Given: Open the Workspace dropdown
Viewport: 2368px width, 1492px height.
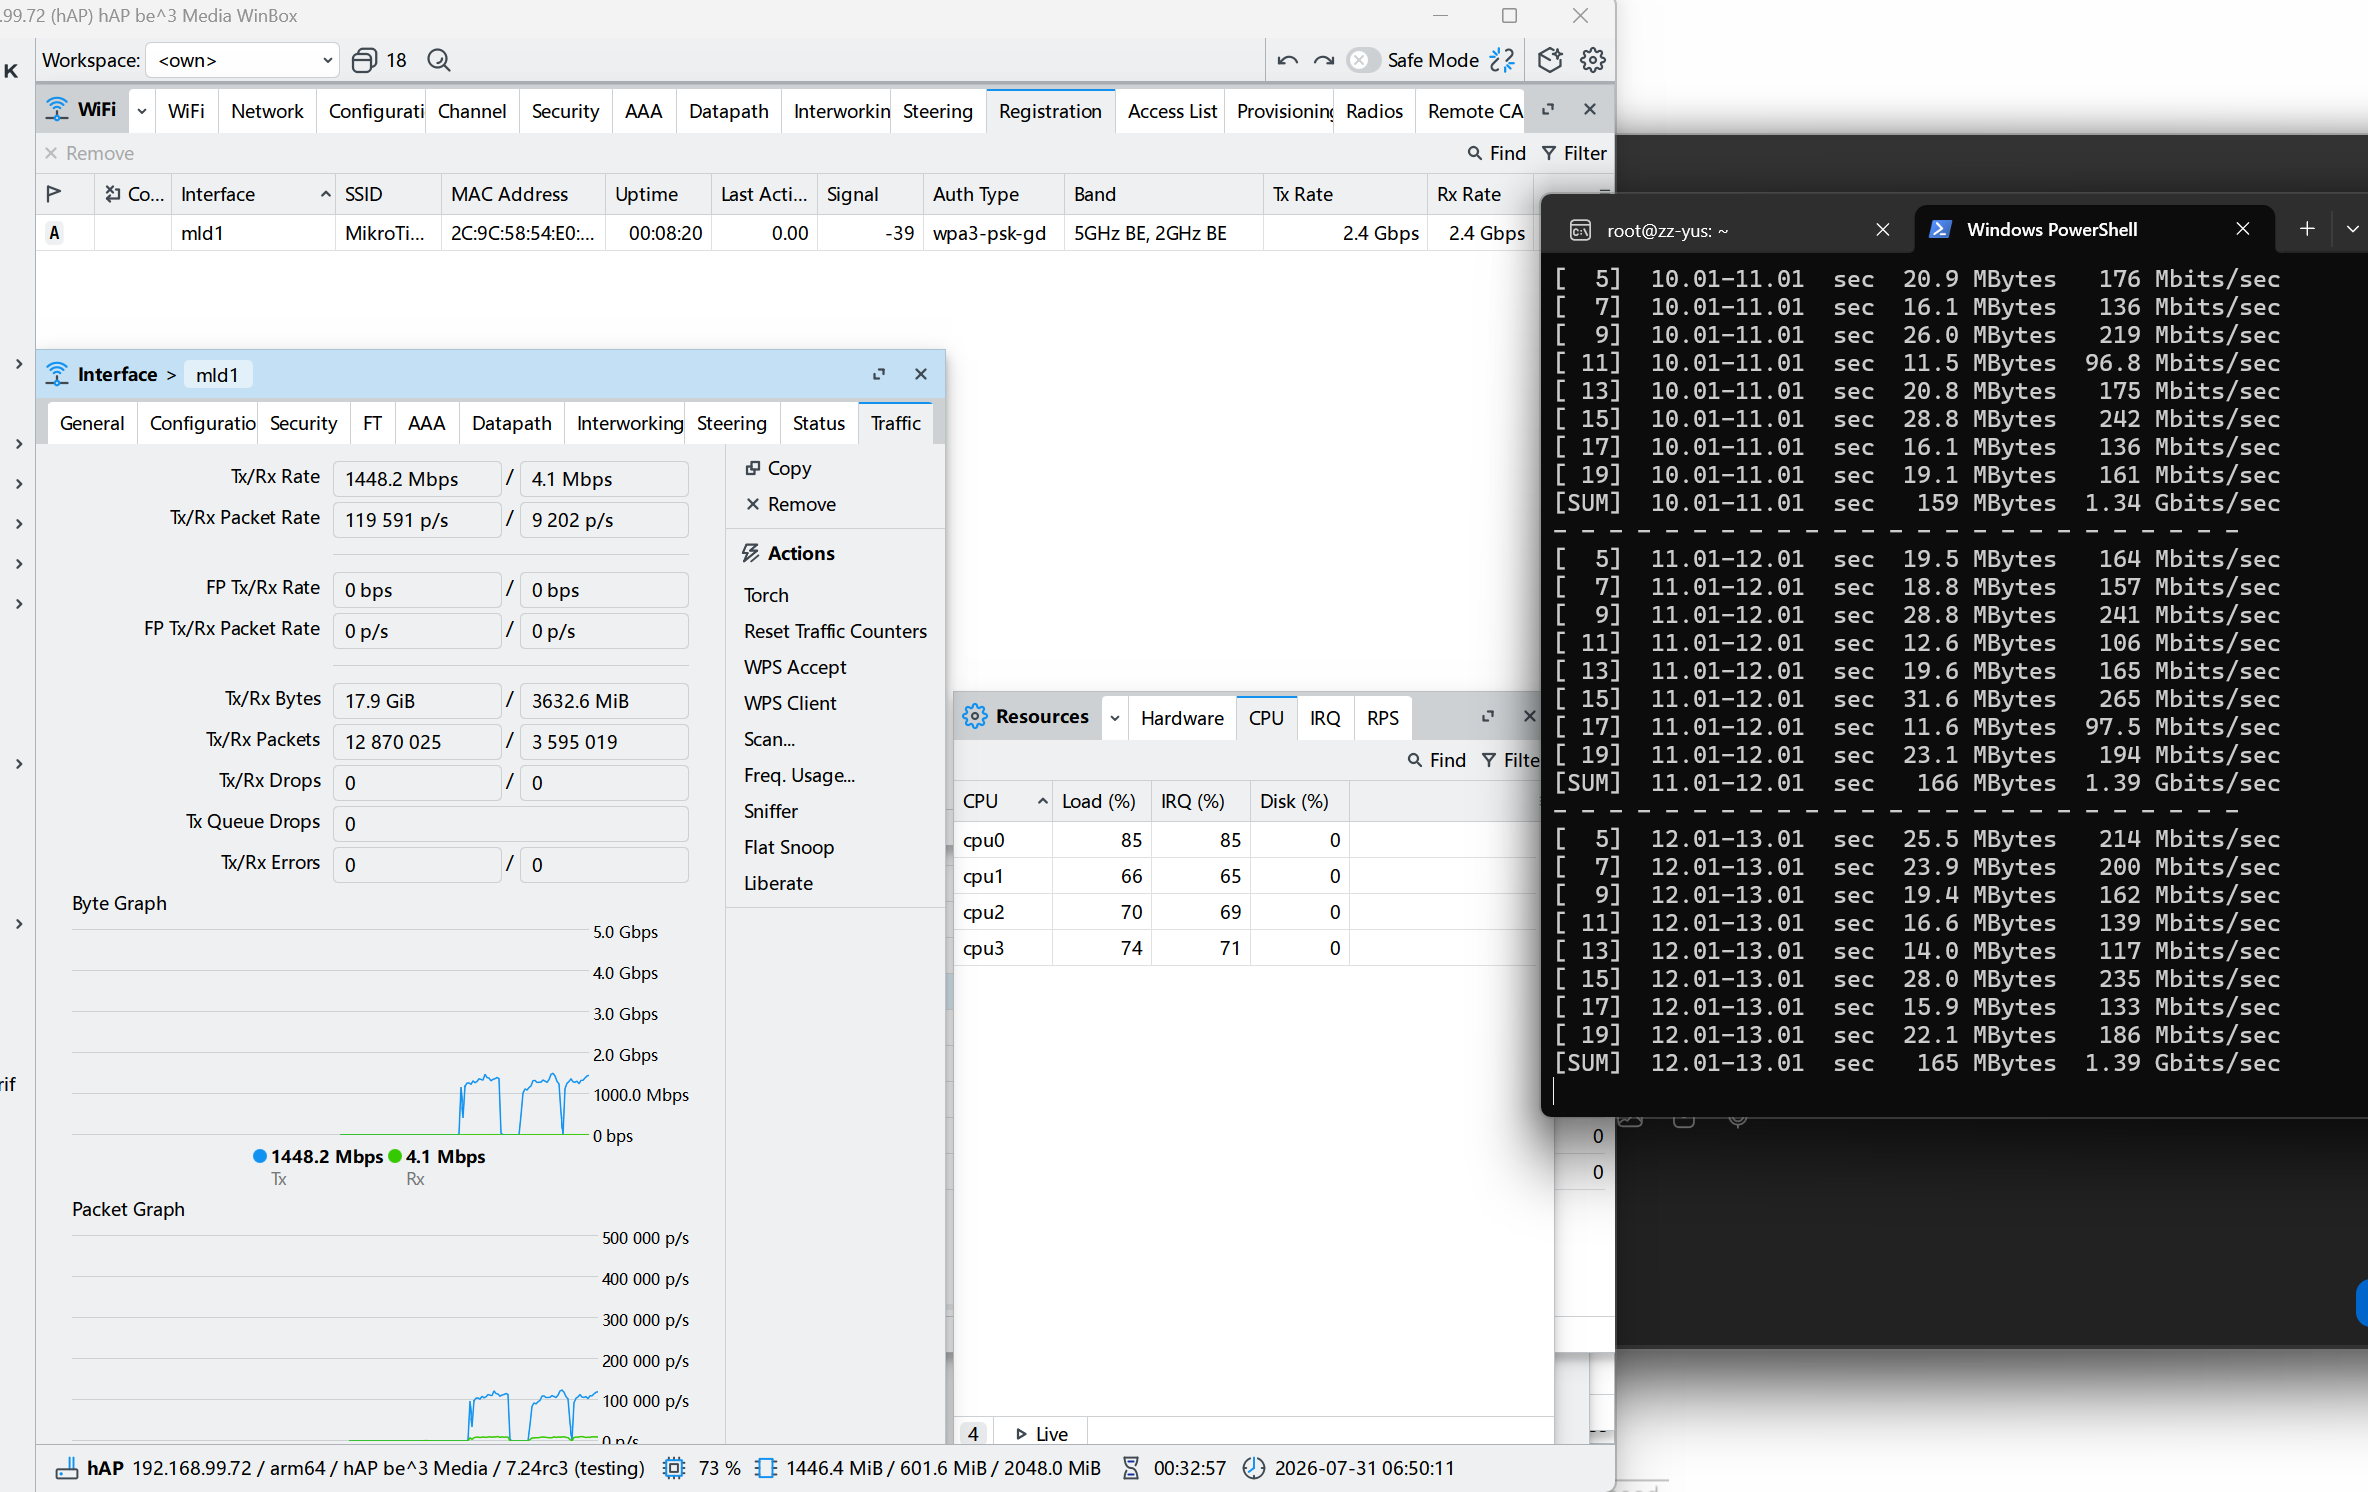Looking at the screenshot, I should (242, 60).
